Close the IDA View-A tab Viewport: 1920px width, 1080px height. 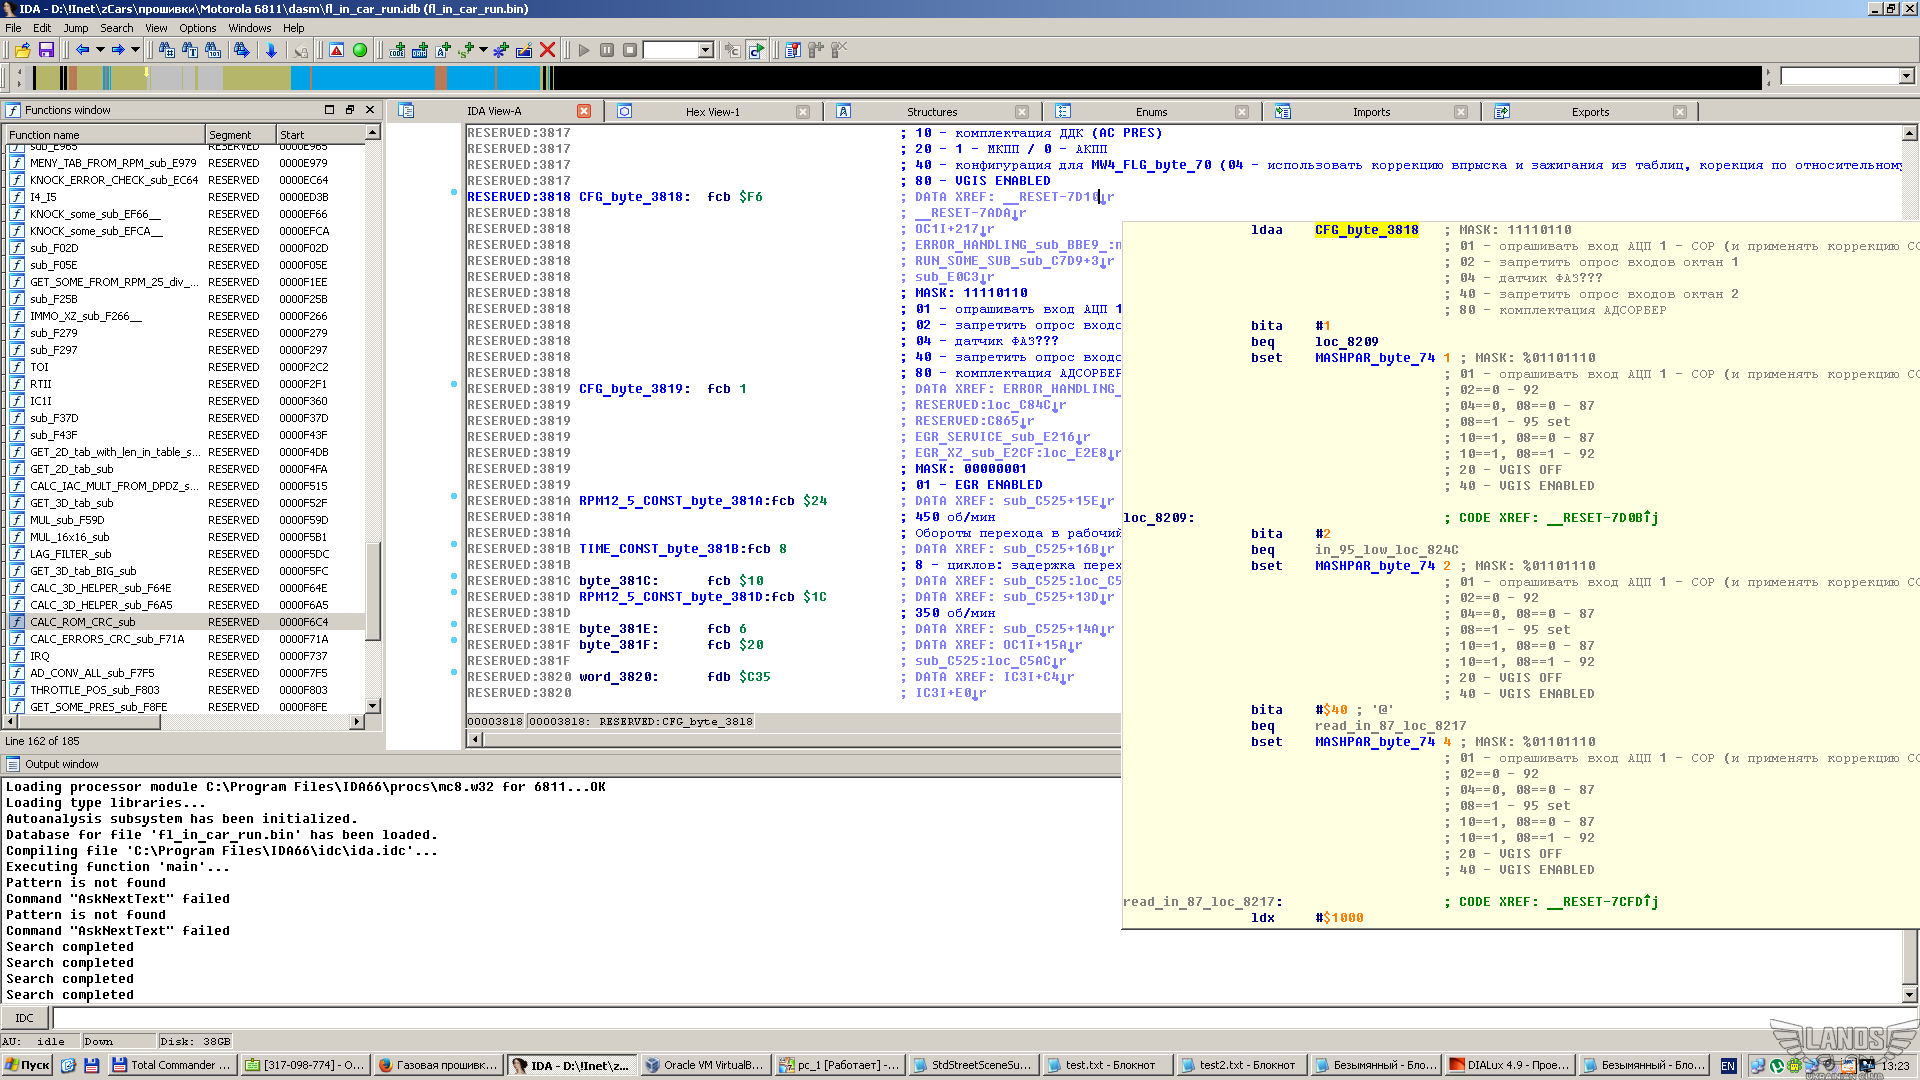pyautogui.click(x=584, y=111)
